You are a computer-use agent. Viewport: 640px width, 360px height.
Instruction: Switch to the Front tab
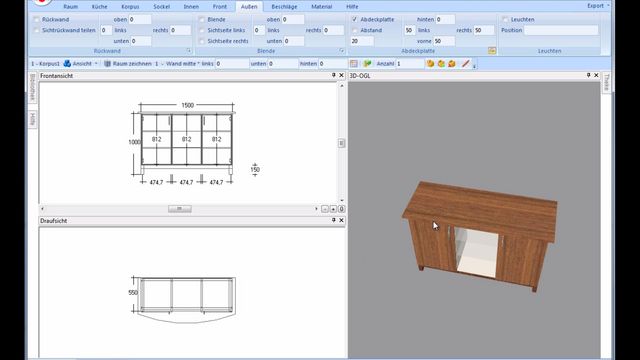[220, 7]
